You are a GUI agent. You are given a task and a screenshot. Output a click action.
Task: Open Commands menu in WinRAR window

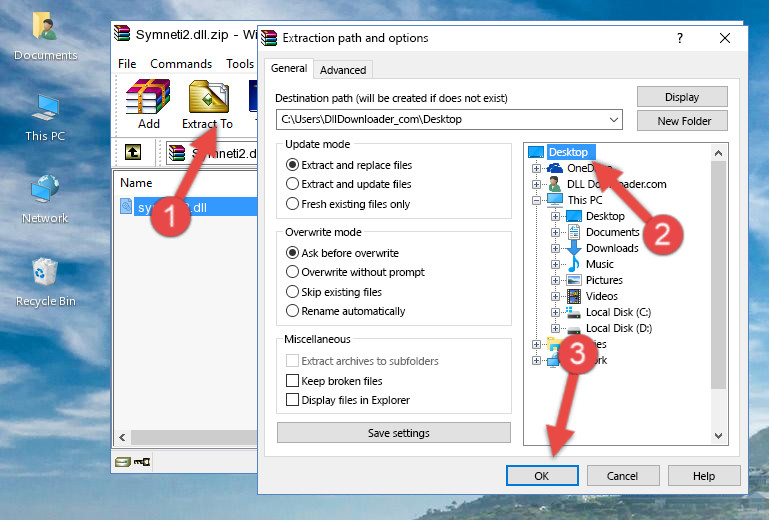pos(181,64)
